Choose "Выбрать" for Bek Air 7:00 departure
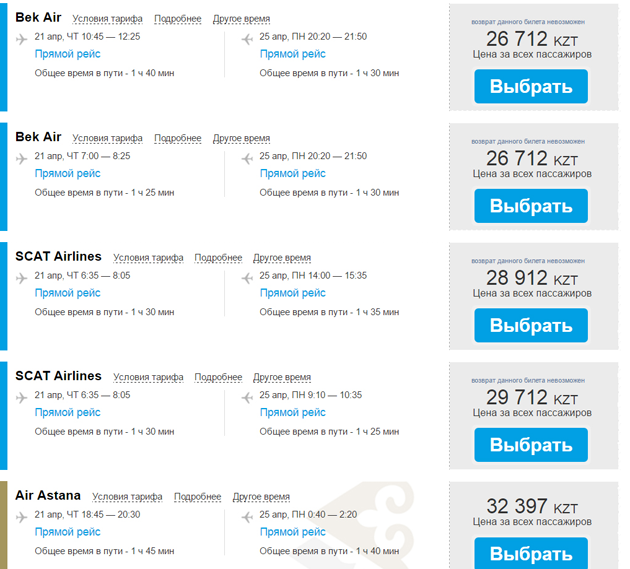This screenshot has width=630, height=569. (x=531, y=206)
